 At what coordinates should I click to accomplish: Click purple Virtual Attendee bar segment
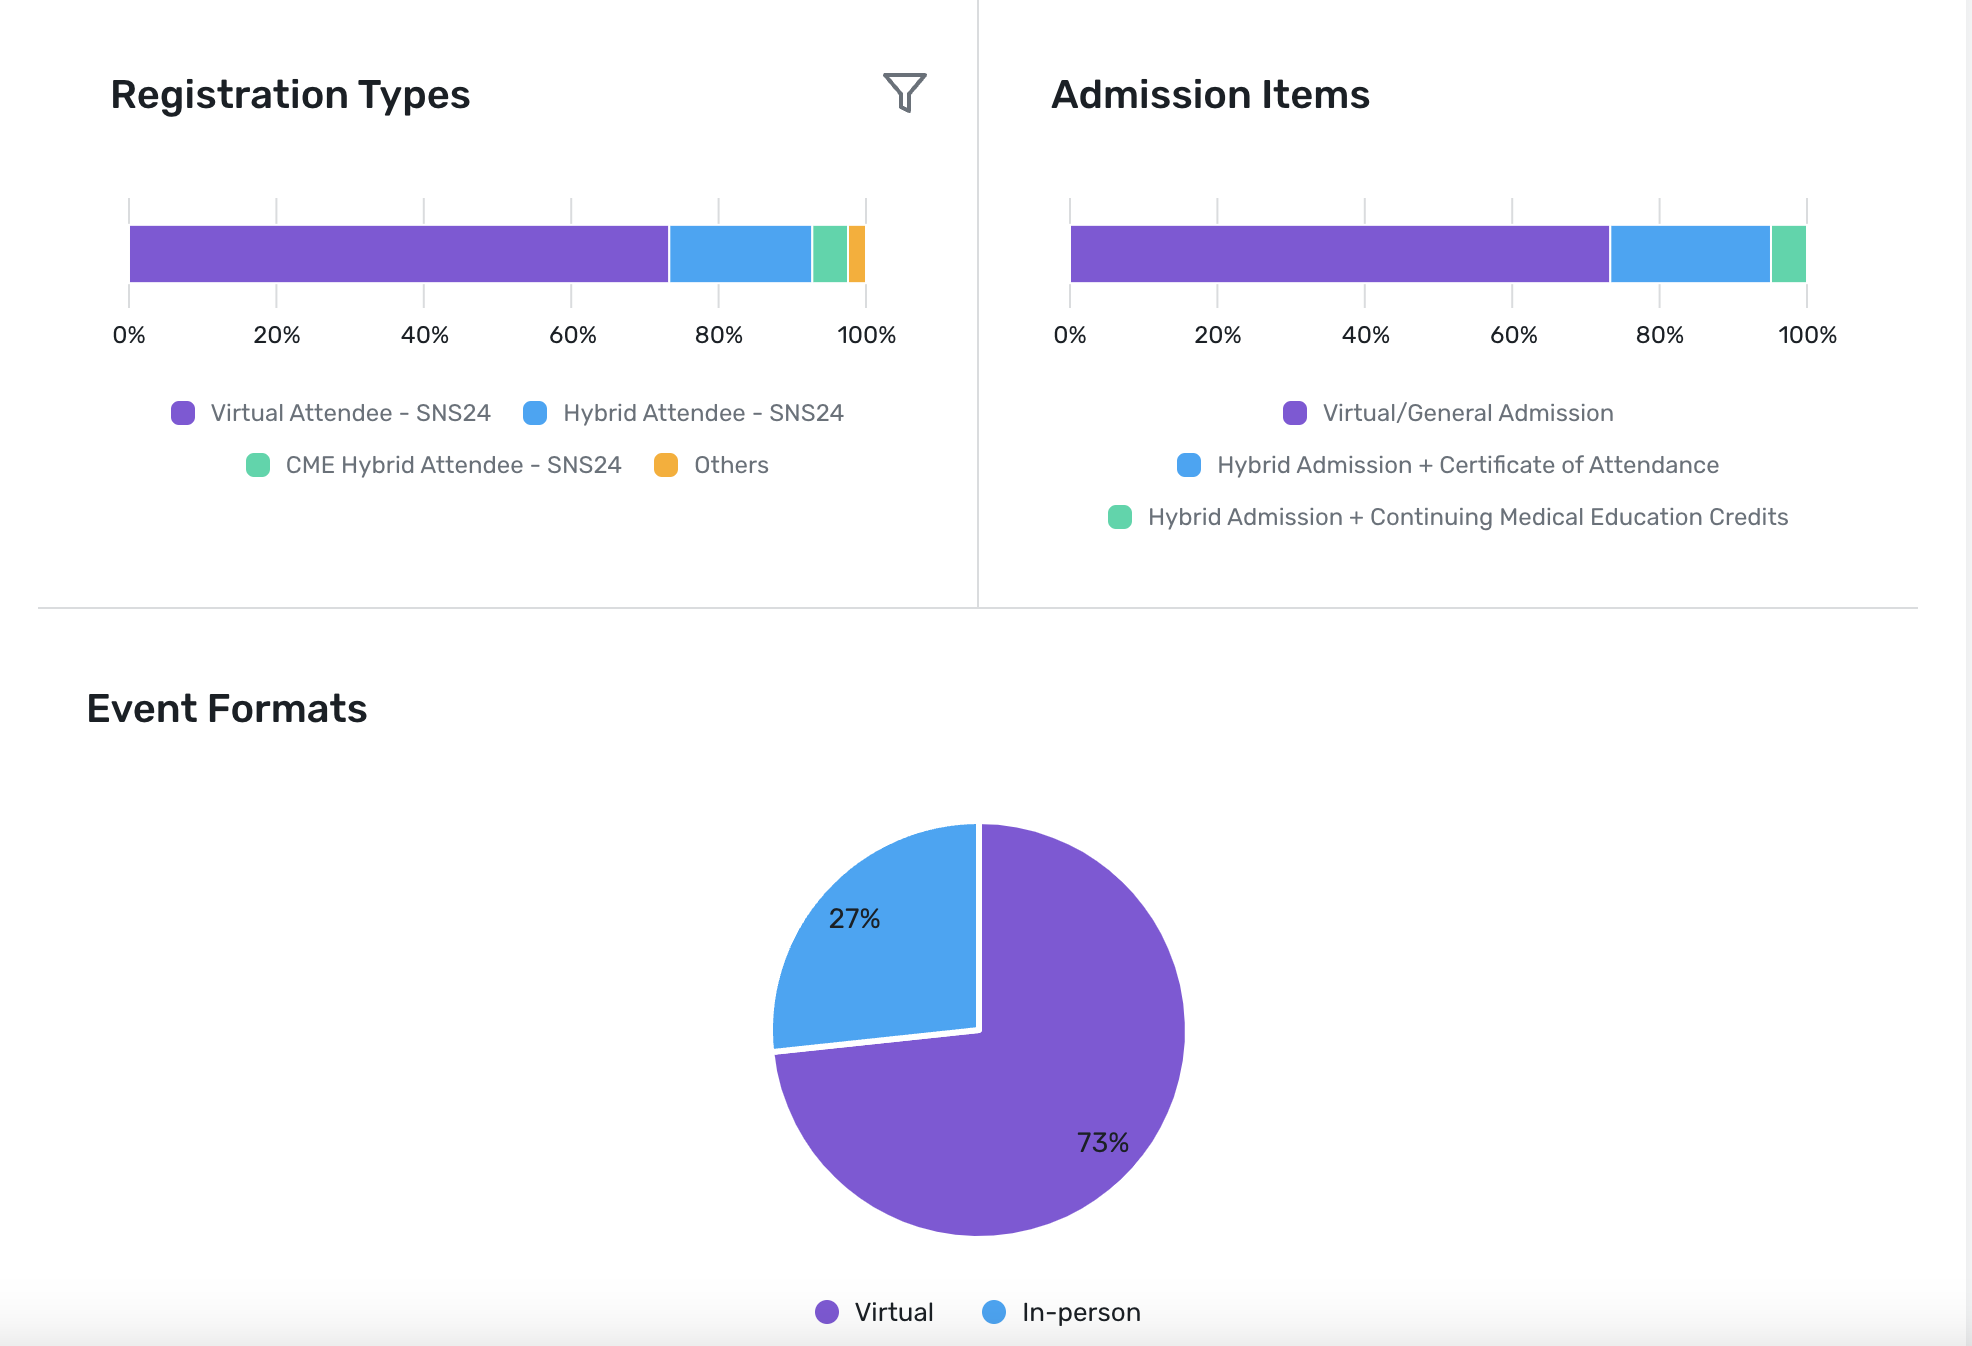point(398,254)
